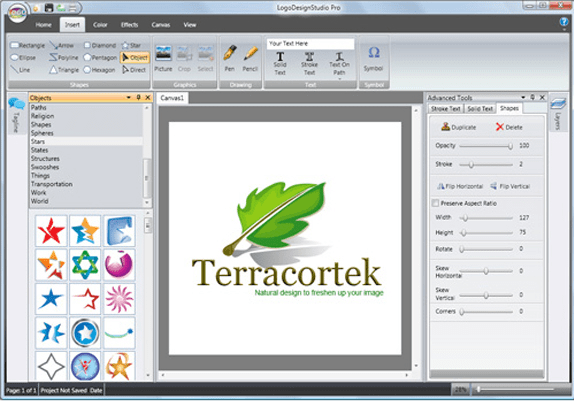Screen dimensions: 574x401
Task: Select the Polyline shape tool
Action: tap(64, 57)
